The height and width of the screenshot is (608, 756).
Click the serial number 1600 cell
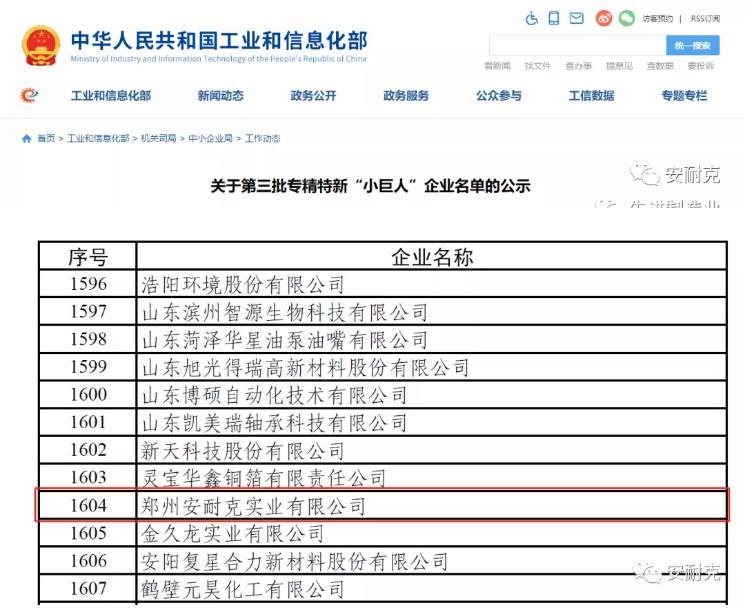point(88,395)
